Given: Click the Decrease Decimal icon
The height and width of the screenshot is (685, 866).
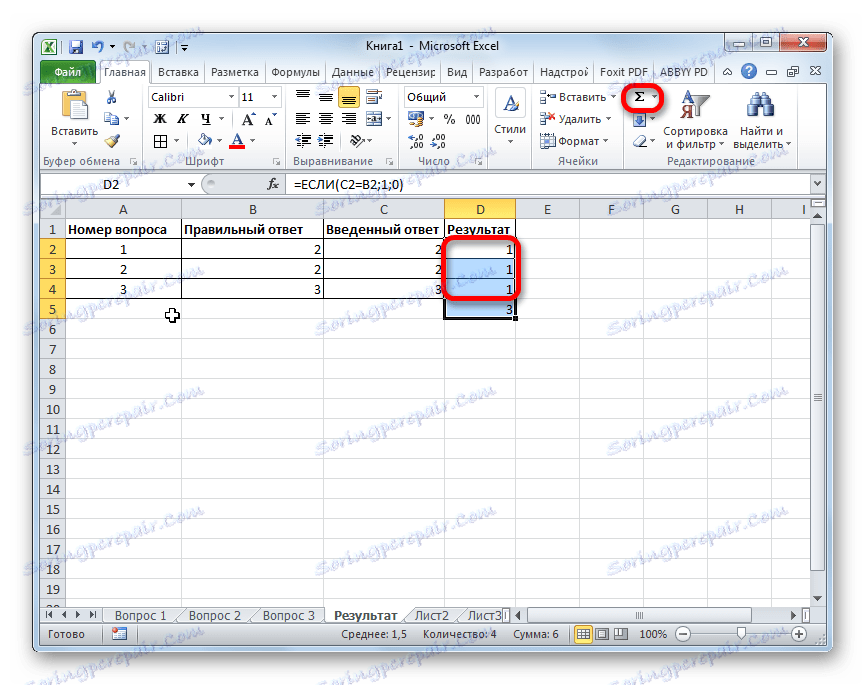Looking at the screenshot, I should pyautogui.click(x=438, y=141).
